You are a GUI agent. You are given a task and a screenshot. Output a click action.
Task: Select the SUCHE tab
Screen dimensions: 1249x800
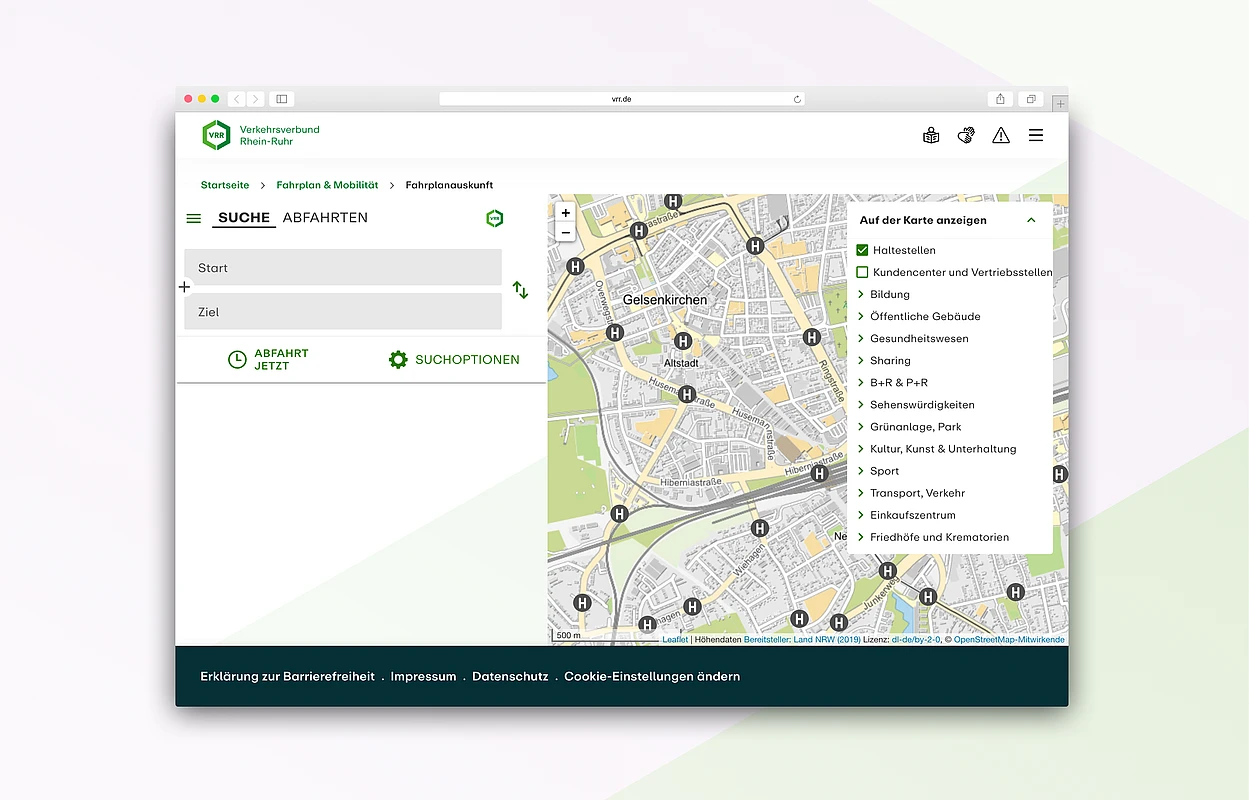click(244, 218)
